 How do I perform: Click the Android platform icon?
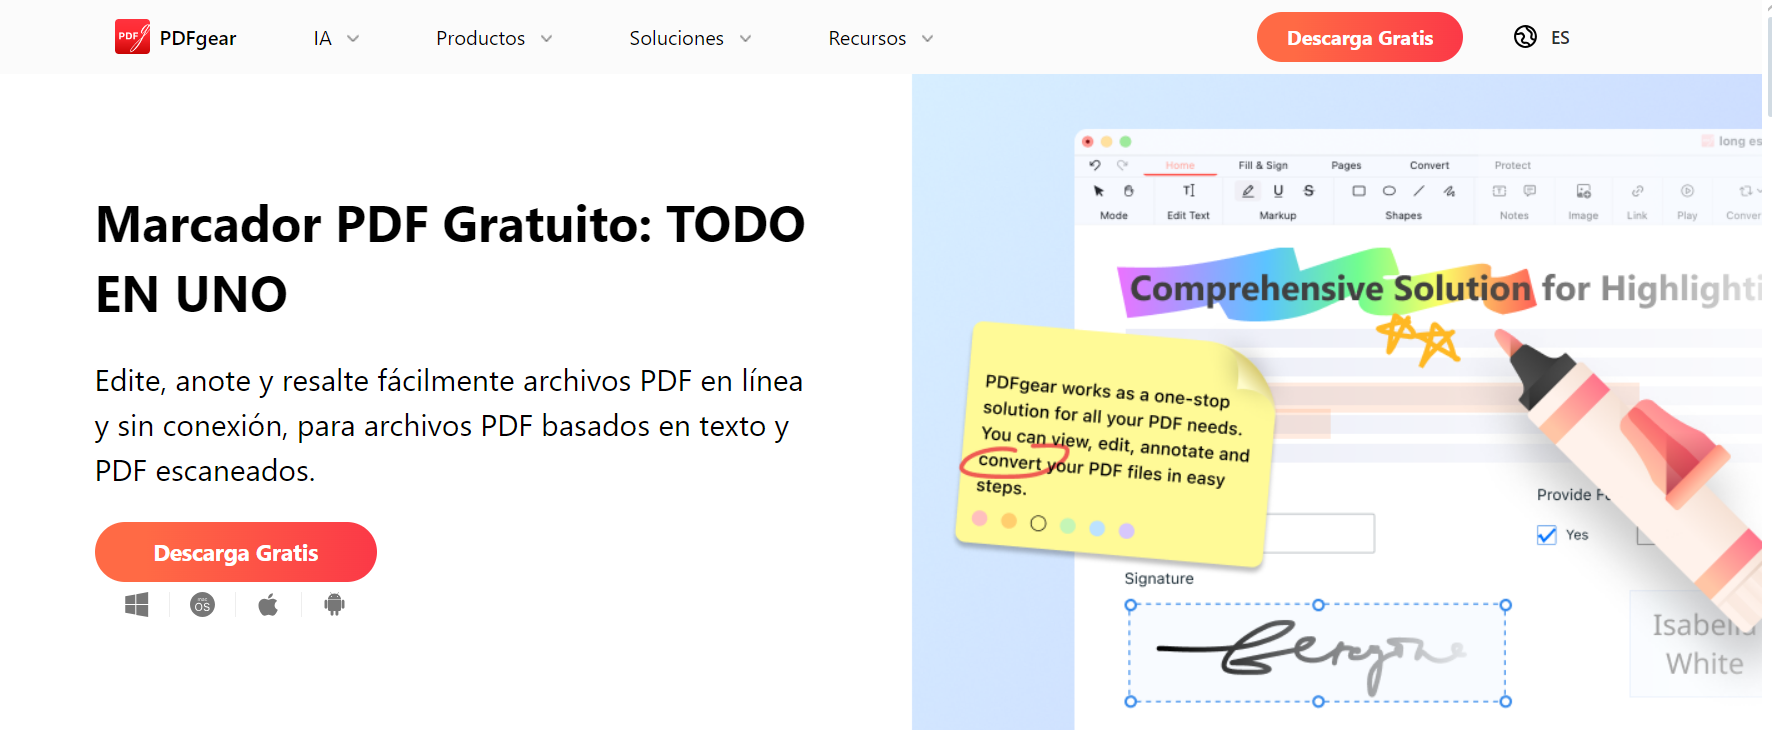coord(335,605)
